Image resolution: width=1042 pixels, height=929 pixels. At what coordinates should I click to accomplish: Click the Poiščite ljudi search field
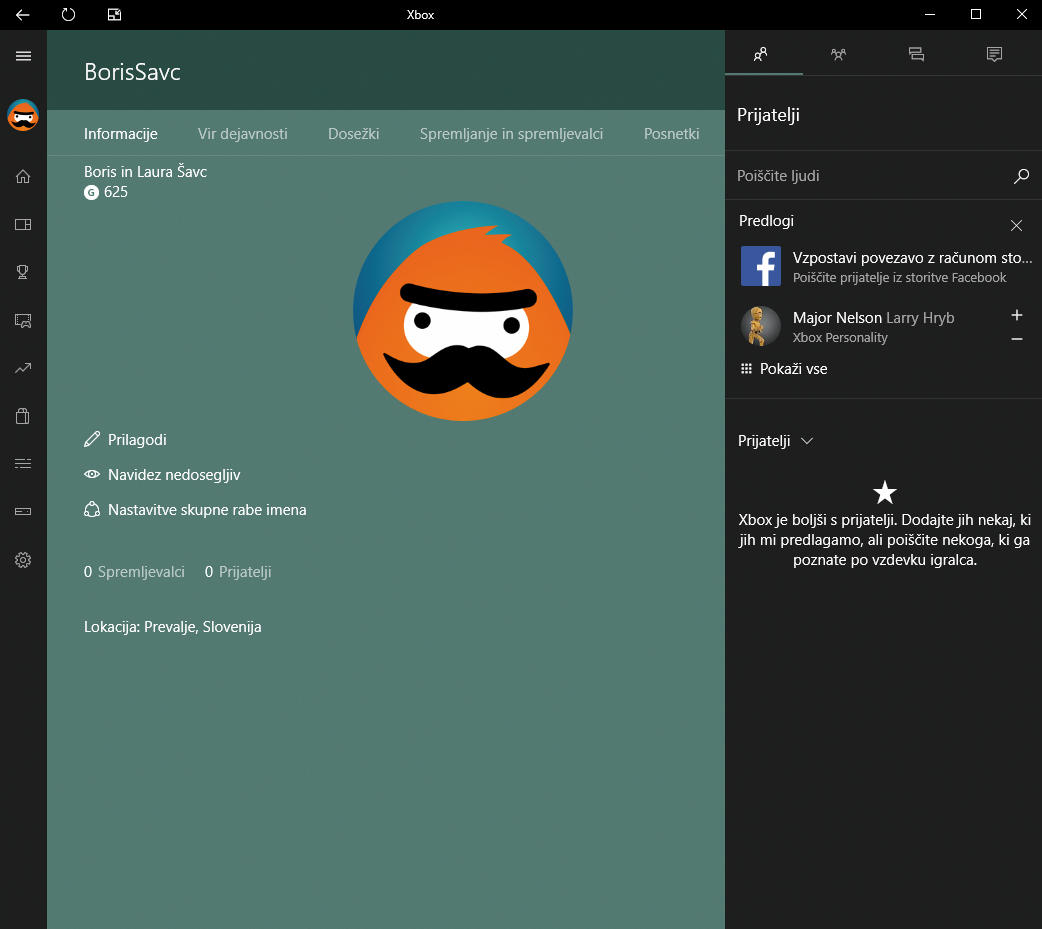[883, 175]
